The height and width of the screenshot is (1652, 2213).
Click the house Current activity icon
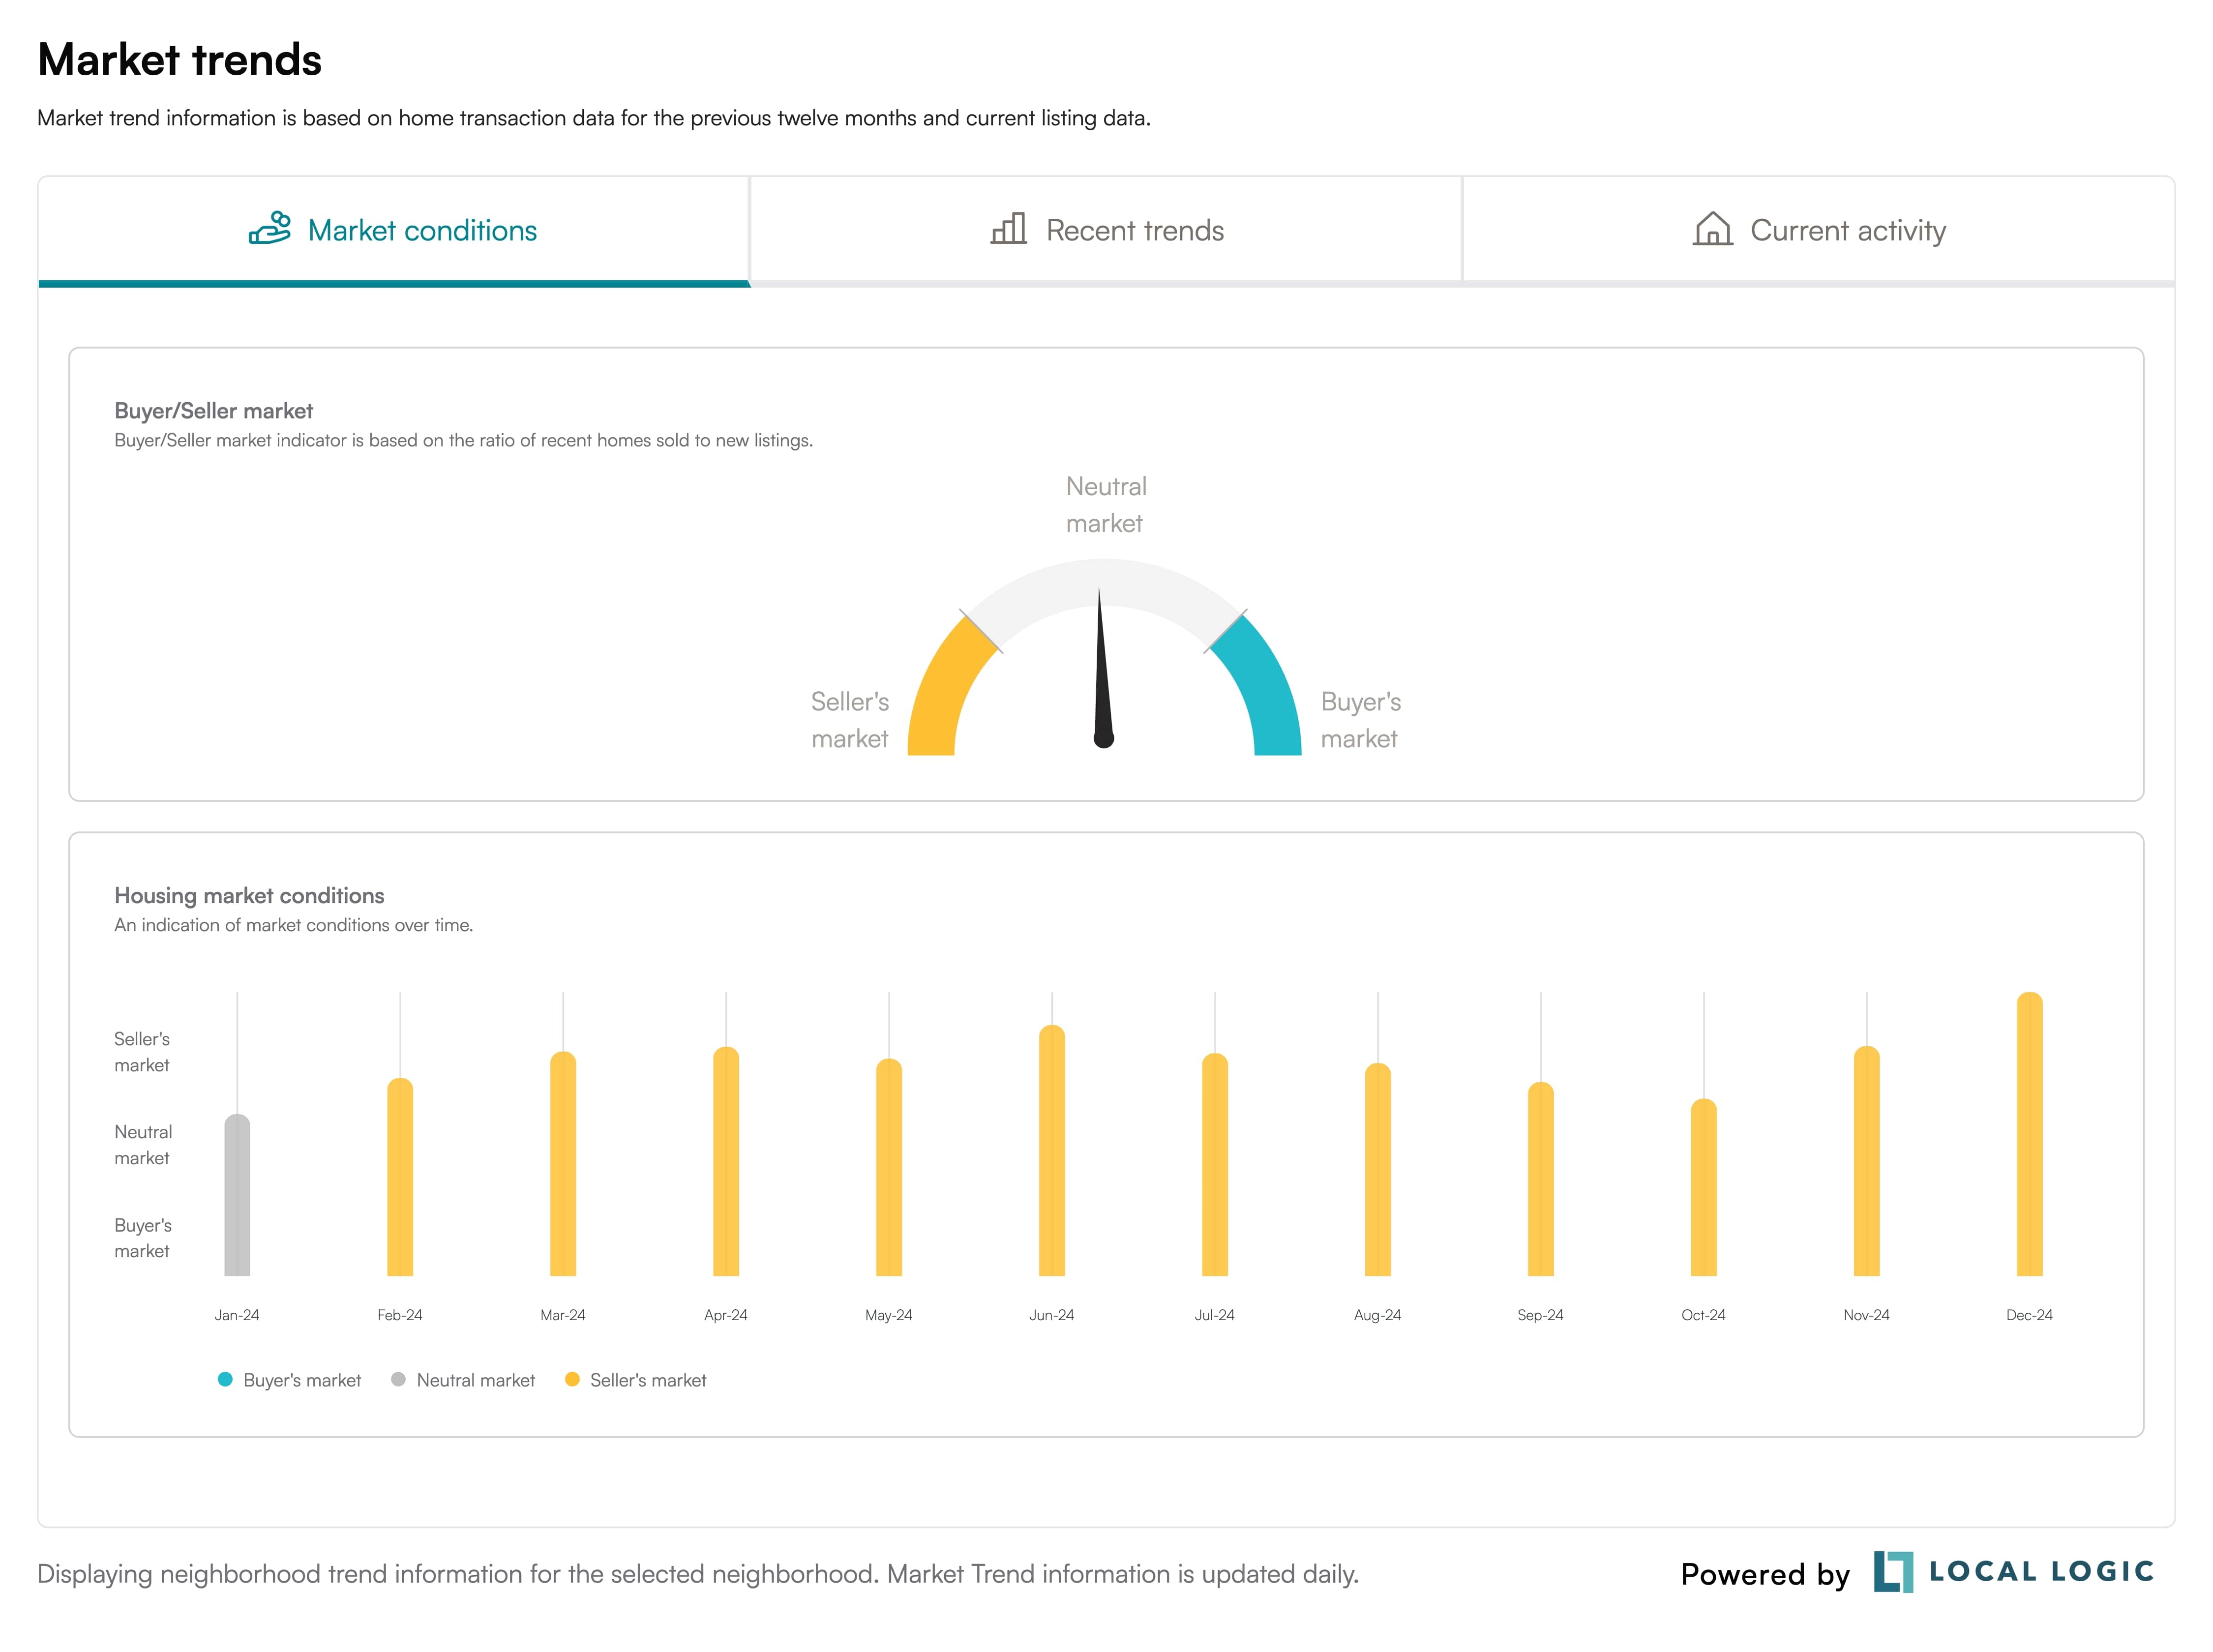pos(1712,229)
